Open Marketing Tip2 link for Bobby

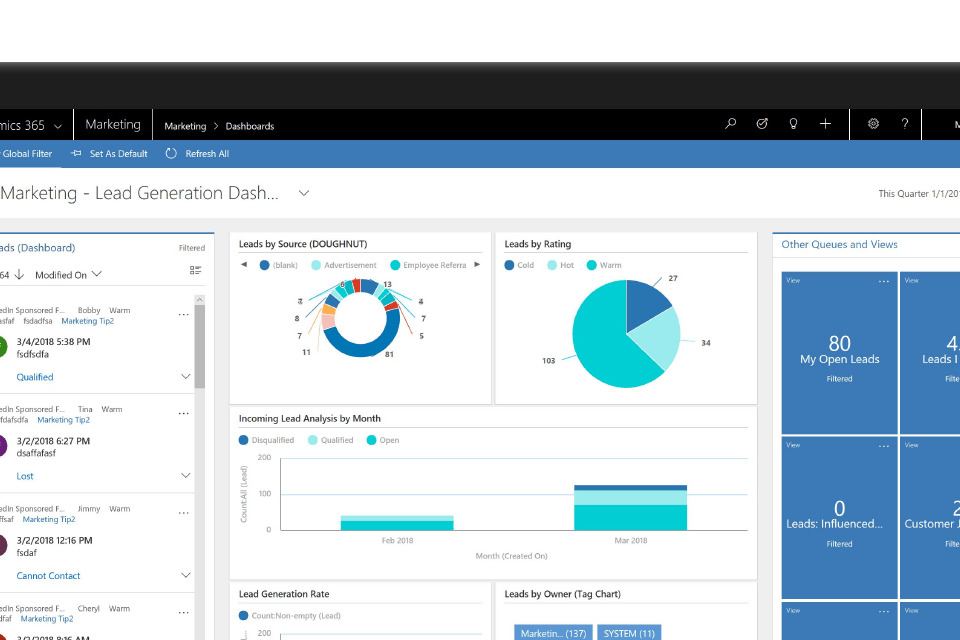(x=88, y=321)
